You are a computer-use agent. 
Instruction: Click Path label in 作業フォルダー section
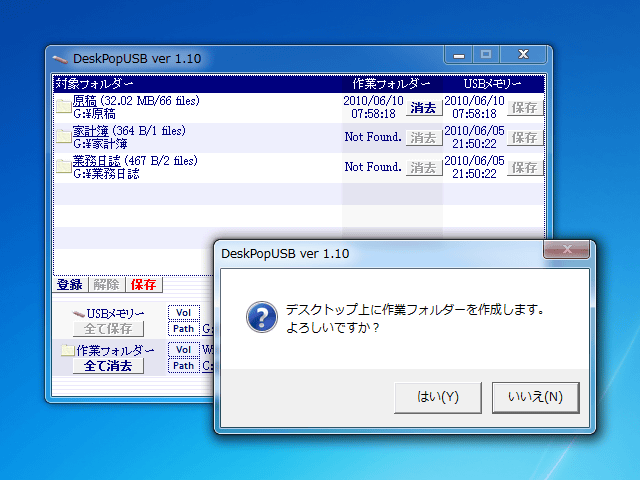click(x=184, y=365)
